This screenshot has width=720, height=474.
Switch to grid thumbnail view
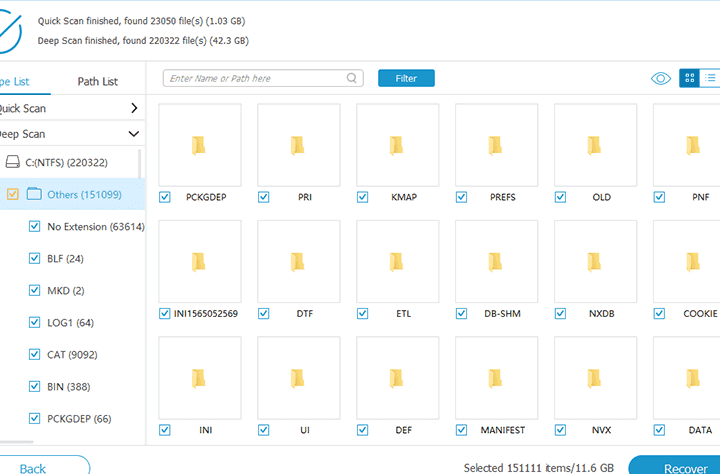coord(689,78)
